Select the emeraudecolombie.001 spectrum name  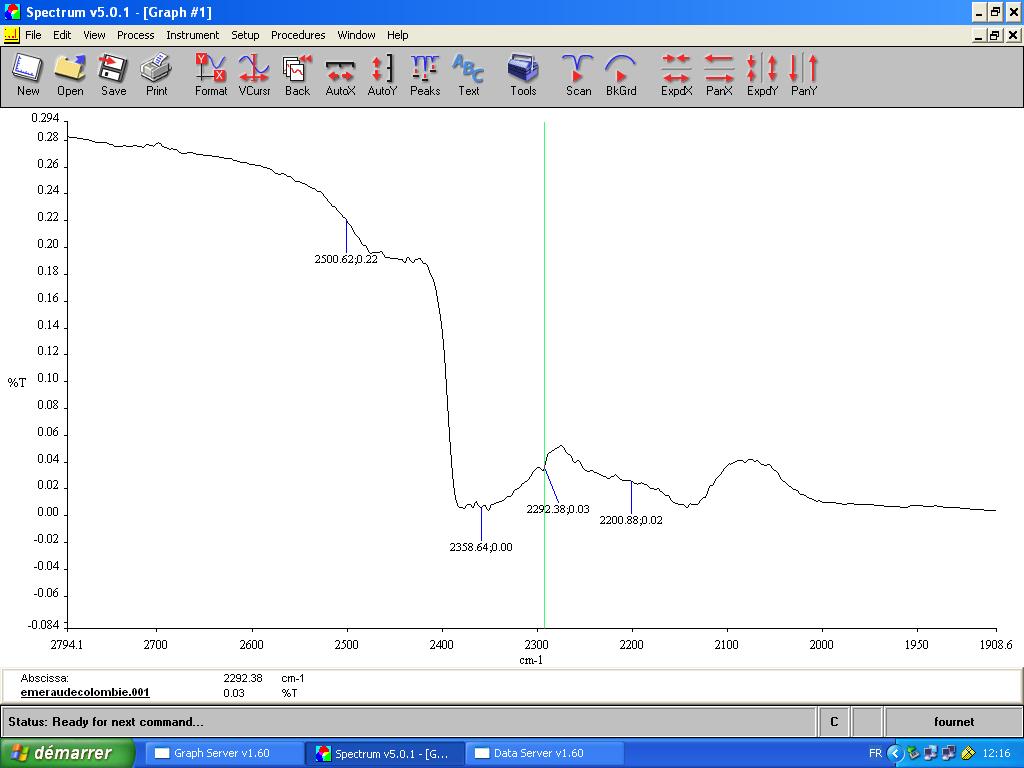85,692
